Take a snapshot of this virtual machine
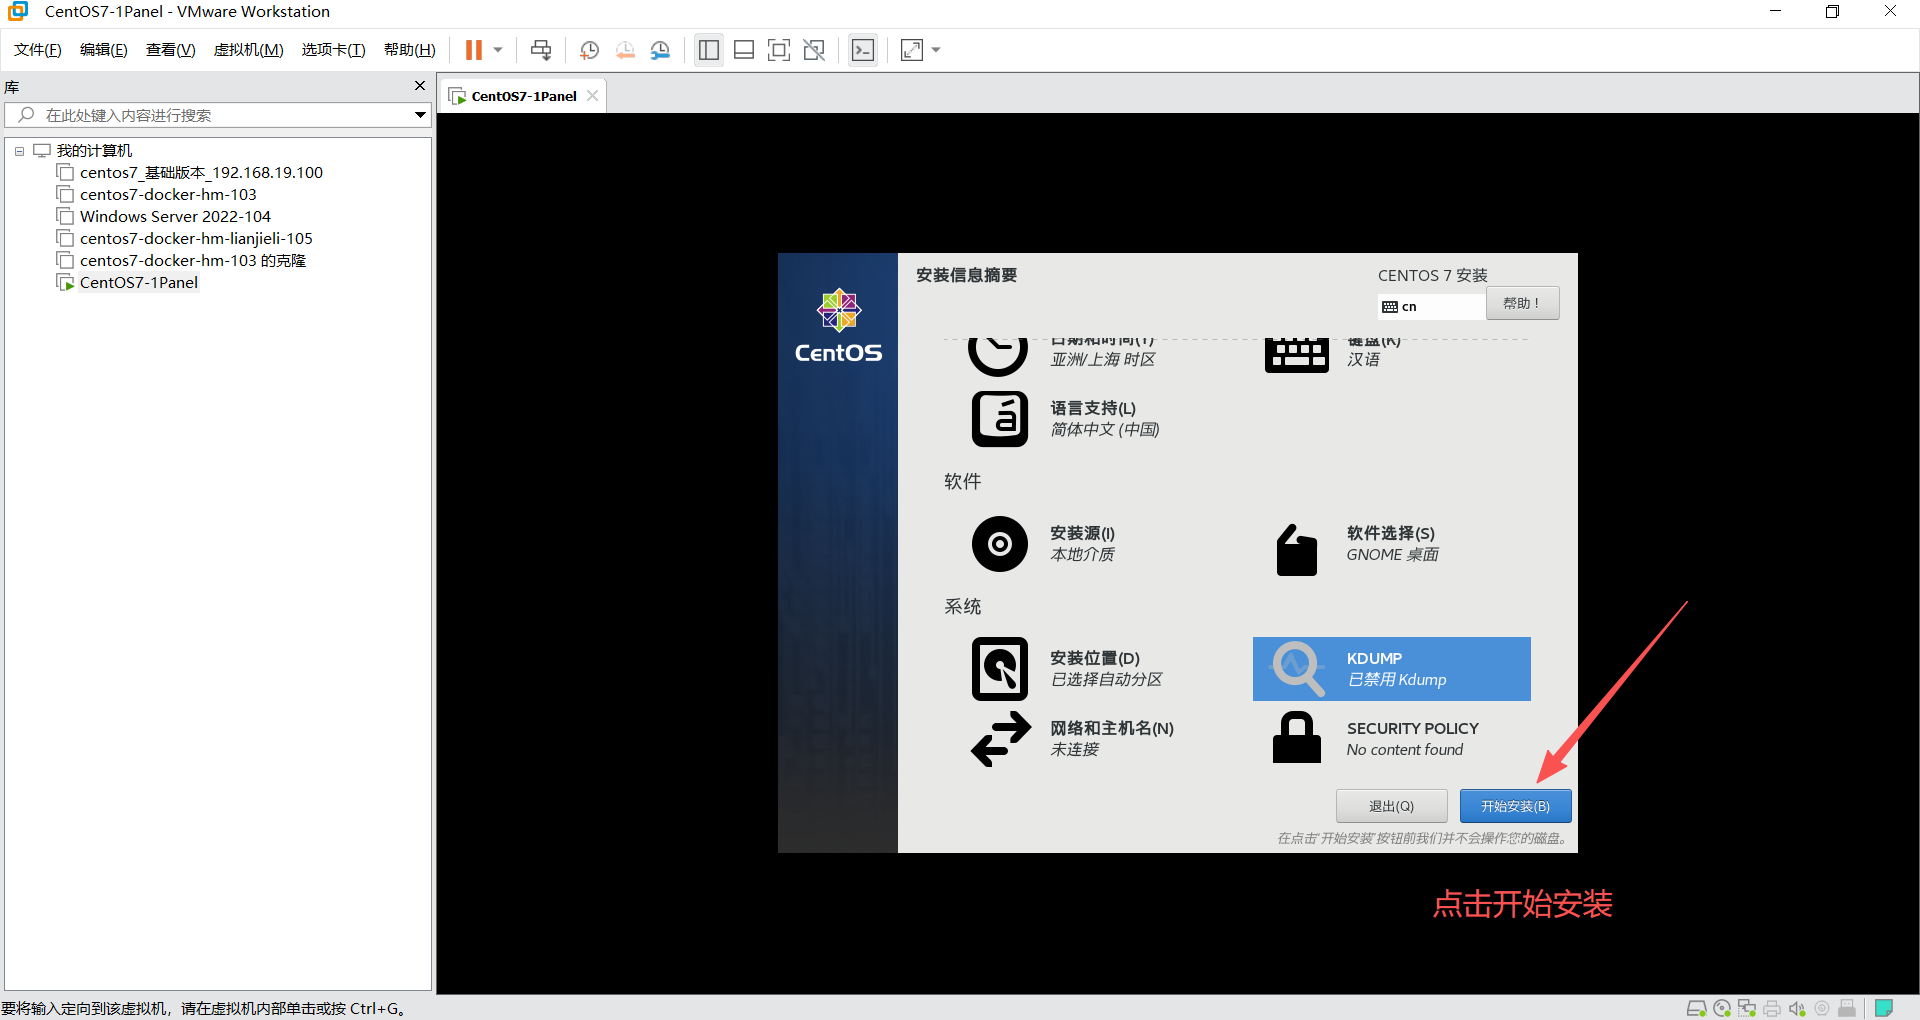This screenshot has height=1020, width=1920. (x=590, y=50)
